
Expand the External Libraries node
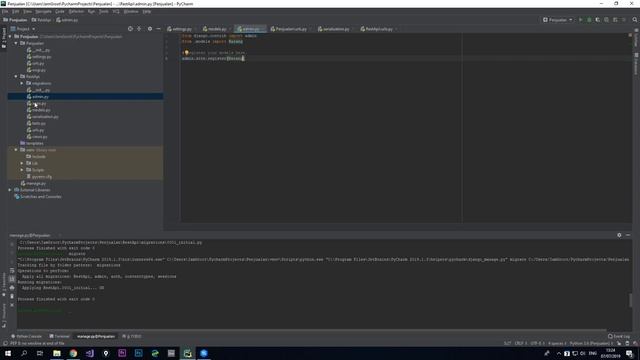[10, 190]
